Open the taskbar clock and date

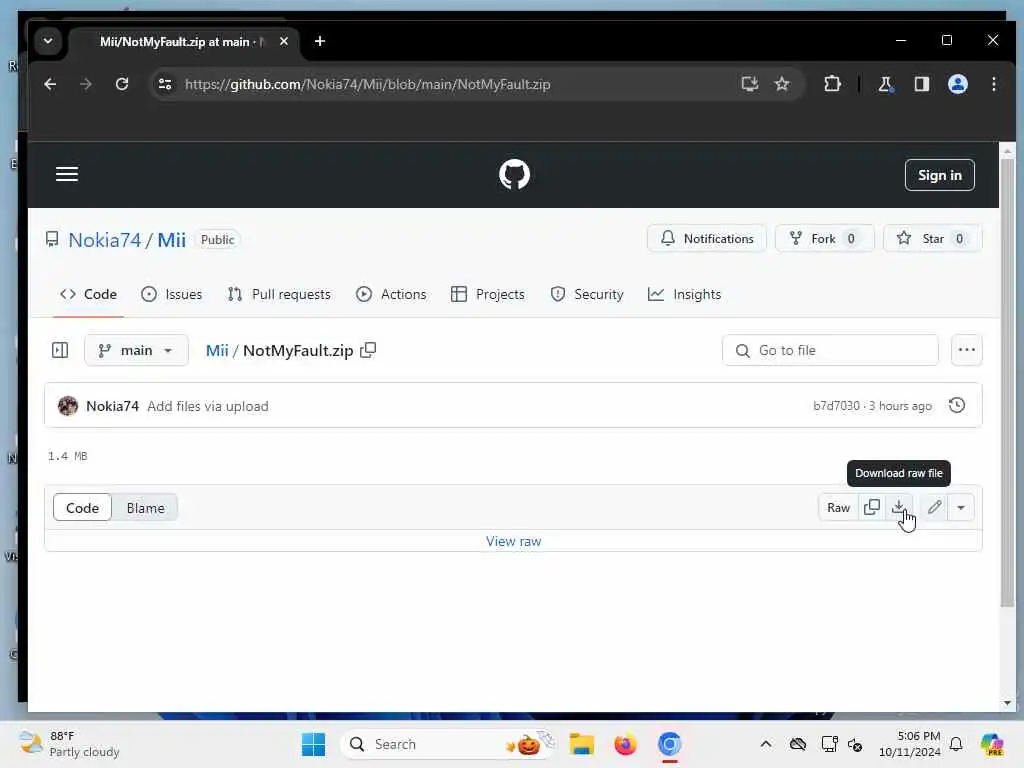910,744
